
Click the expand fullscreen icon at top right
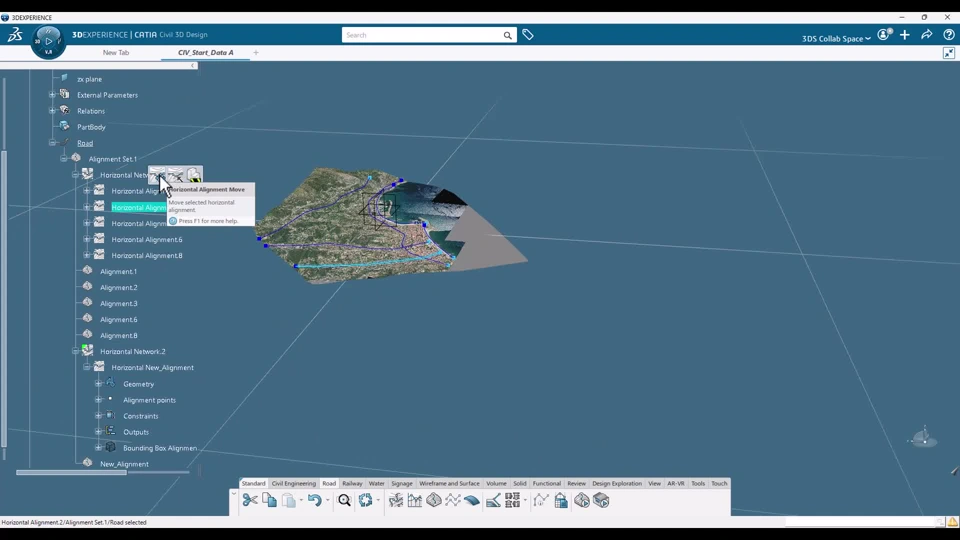click(948, 53)
